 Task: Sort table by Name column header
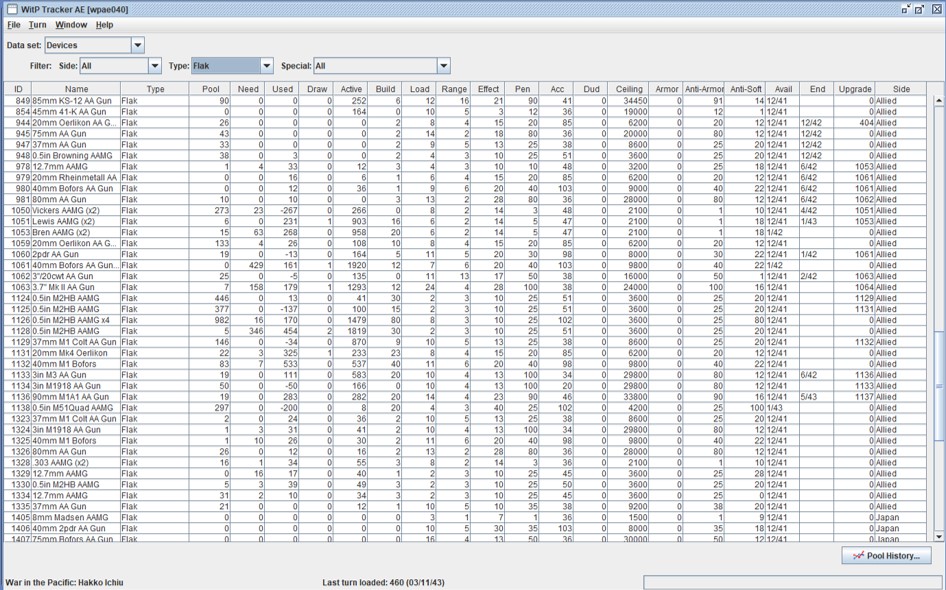[x=76, y=89]
